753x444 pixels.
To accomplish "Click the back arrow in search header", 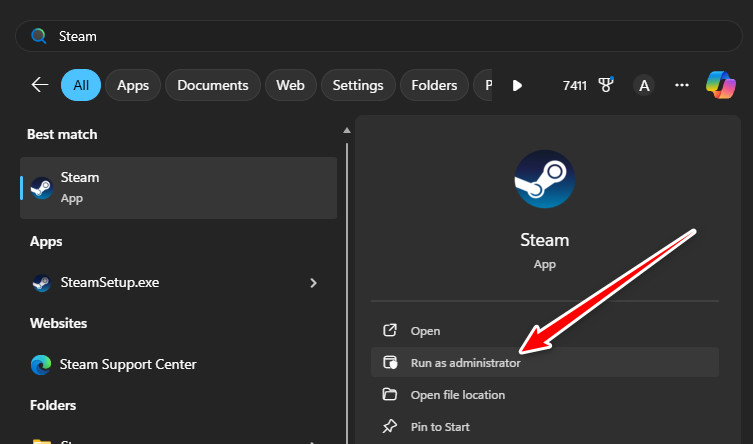I will pyautogui.click(x=40, y=85).
